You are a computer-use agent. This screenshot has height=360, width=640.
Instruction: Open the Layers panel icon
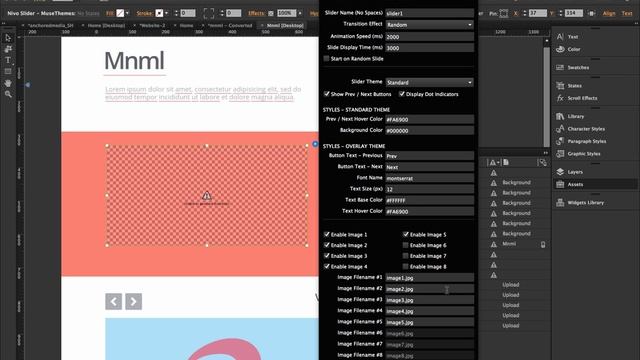(560, 172)
